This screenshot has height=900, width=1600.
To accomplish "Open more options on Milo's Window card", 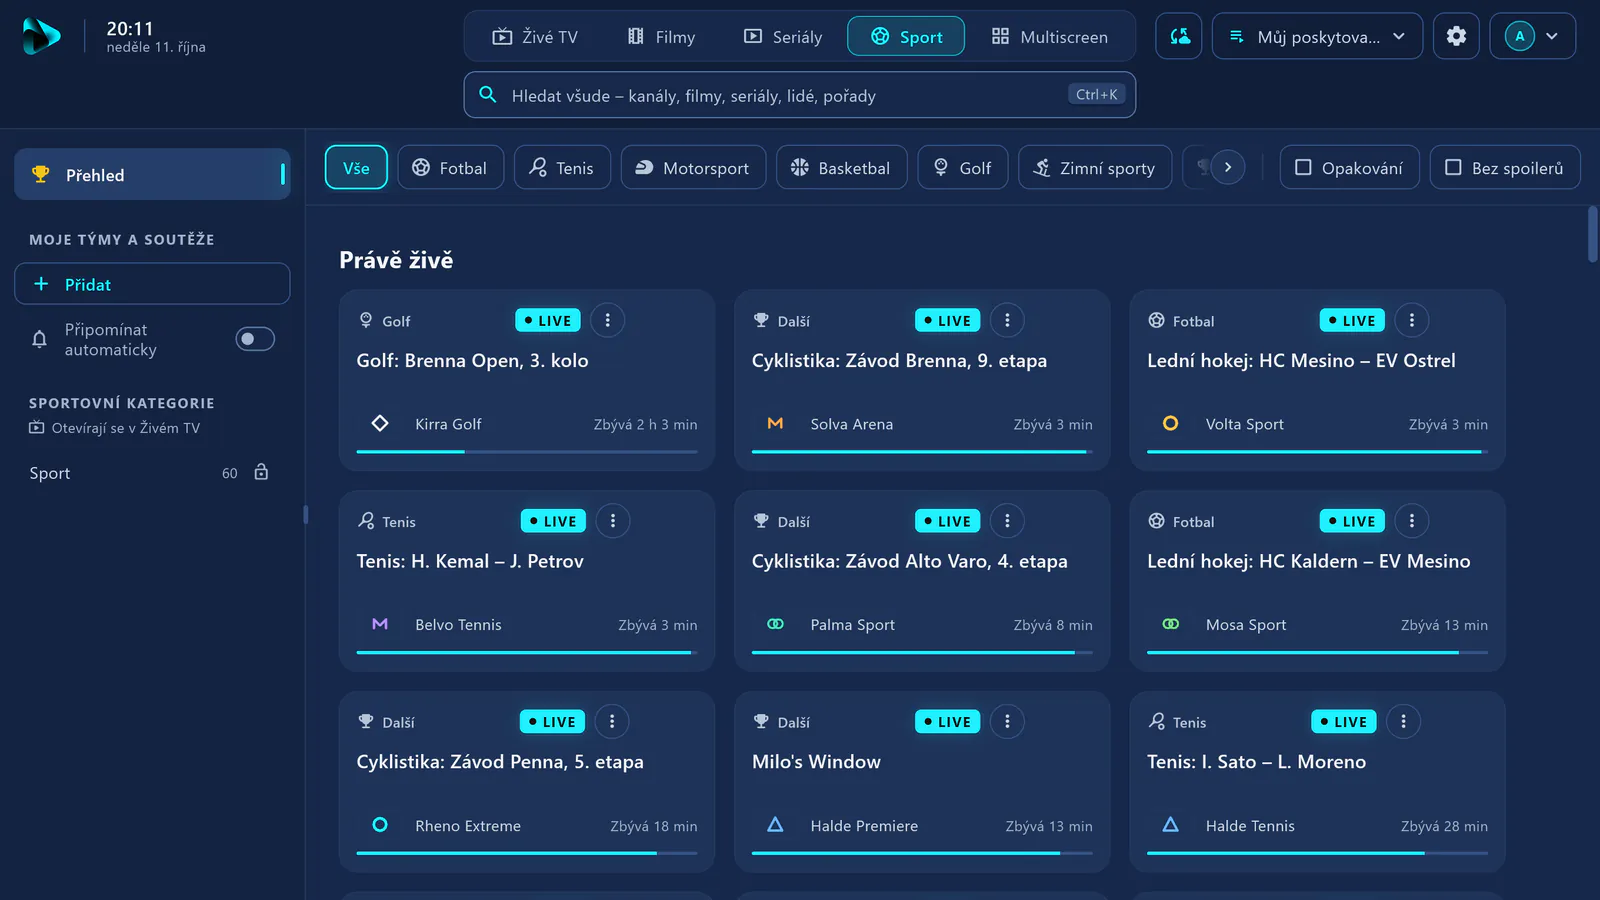I will click(1007, 722).
